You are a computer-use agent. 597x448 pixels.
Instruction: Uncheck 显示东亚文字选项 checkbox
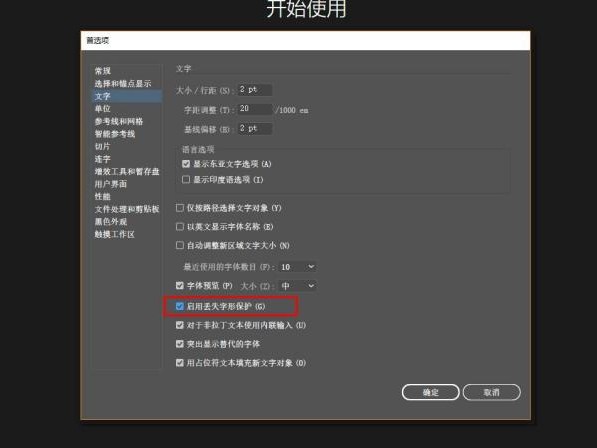coord(186,164)
